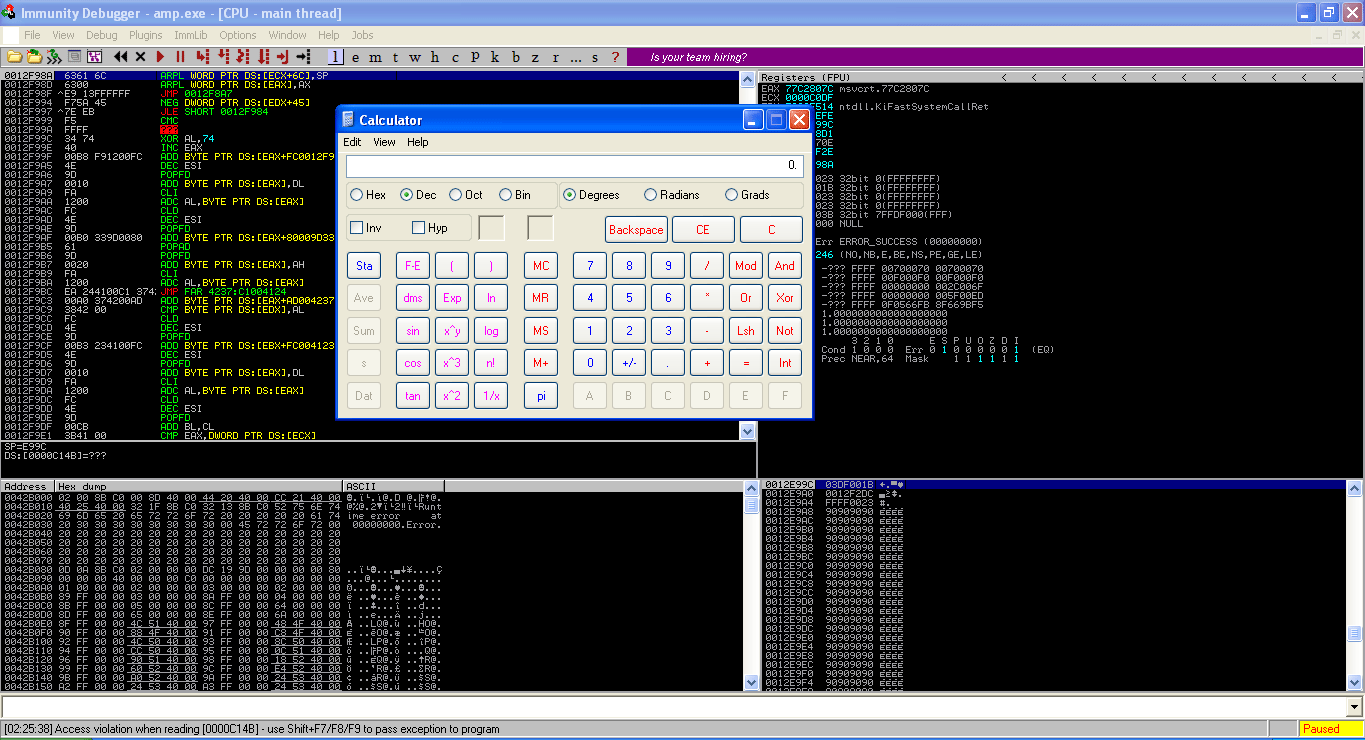The image size is (1365, 740).
Task: Open the Plugins menu
Action: tap(146, 35)
